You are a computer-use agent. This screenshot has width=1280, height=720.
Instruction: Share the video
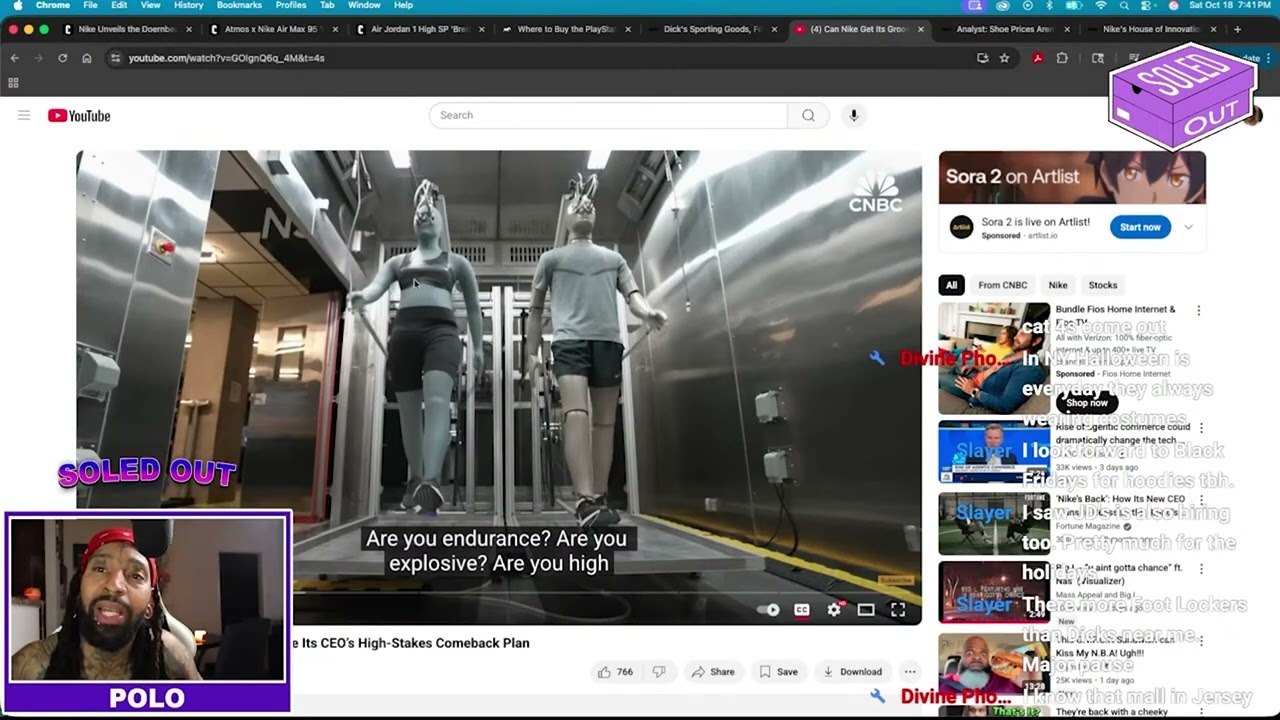click(x=713, y=672)
